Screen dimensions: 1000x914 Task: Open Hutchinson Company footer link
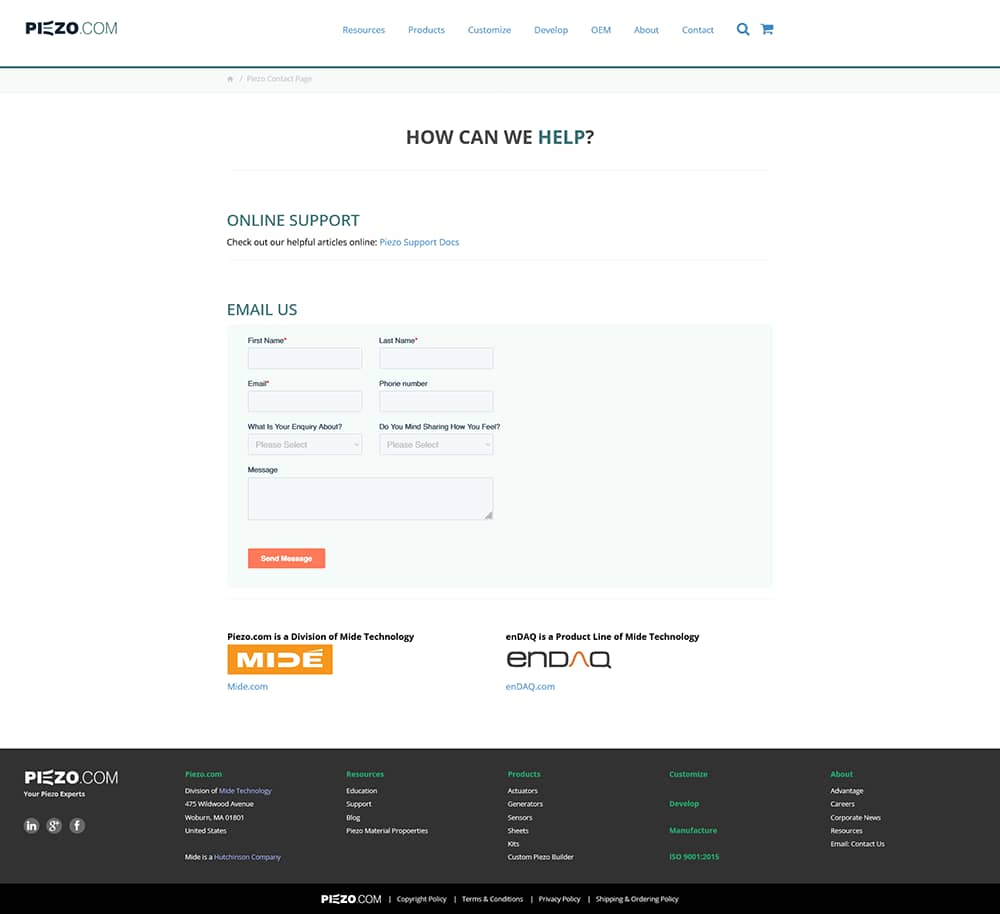click(247, 857)
